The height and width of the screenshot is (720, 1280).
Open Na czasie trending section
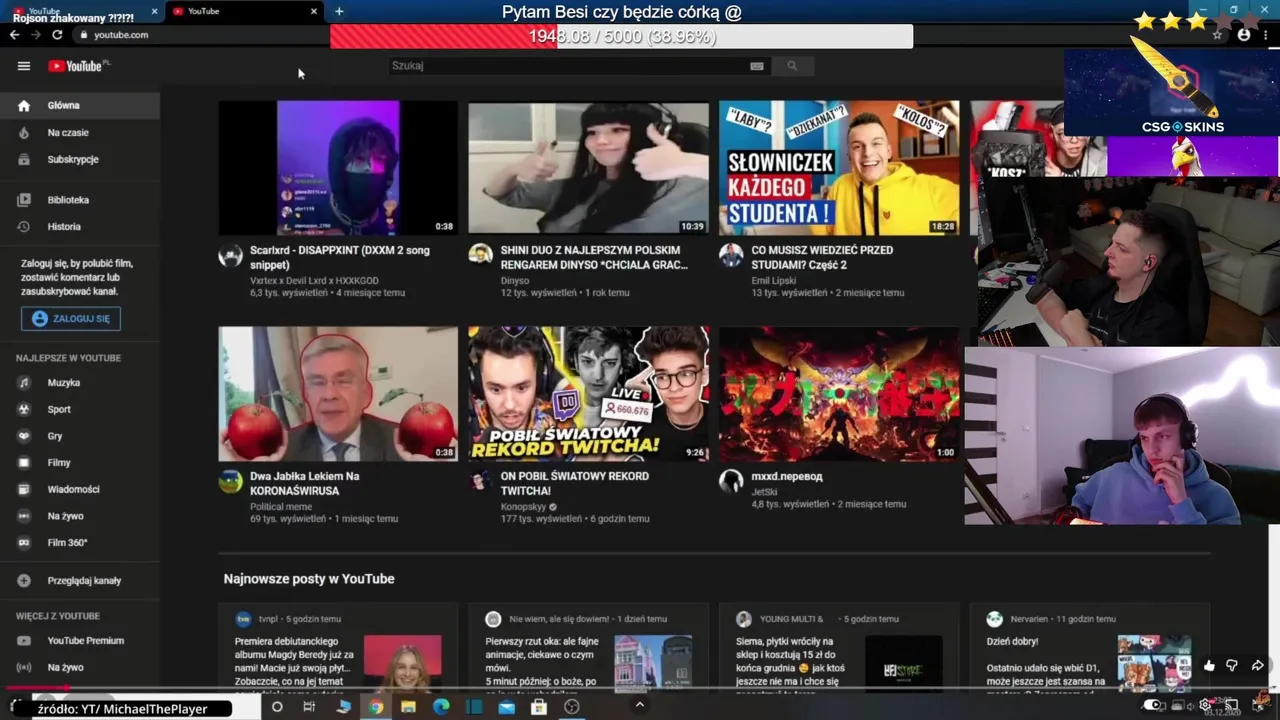[x=80, y=132]
